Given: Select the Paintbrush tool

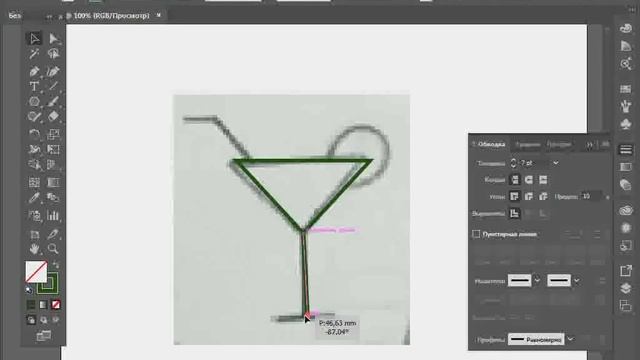Looking at the screenshot, I should [53, 101].
